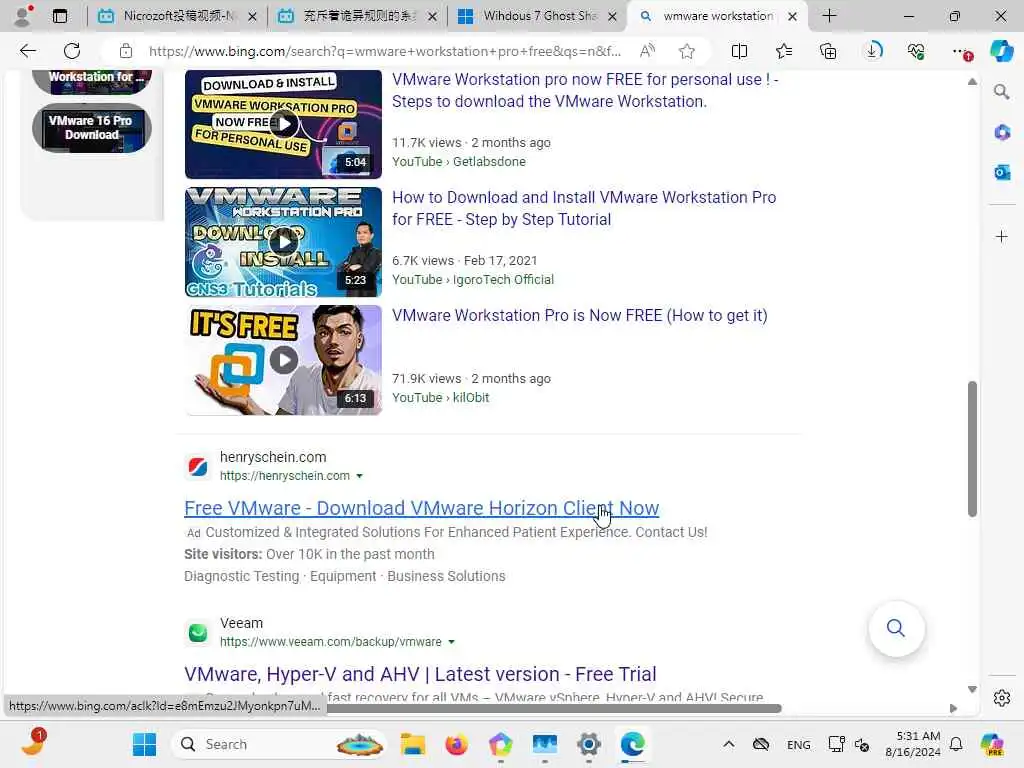Viewport: 1024px width, 768px height.
Task: Activate Read aloud icon in address bar
Action: click(x=647, y=51)
